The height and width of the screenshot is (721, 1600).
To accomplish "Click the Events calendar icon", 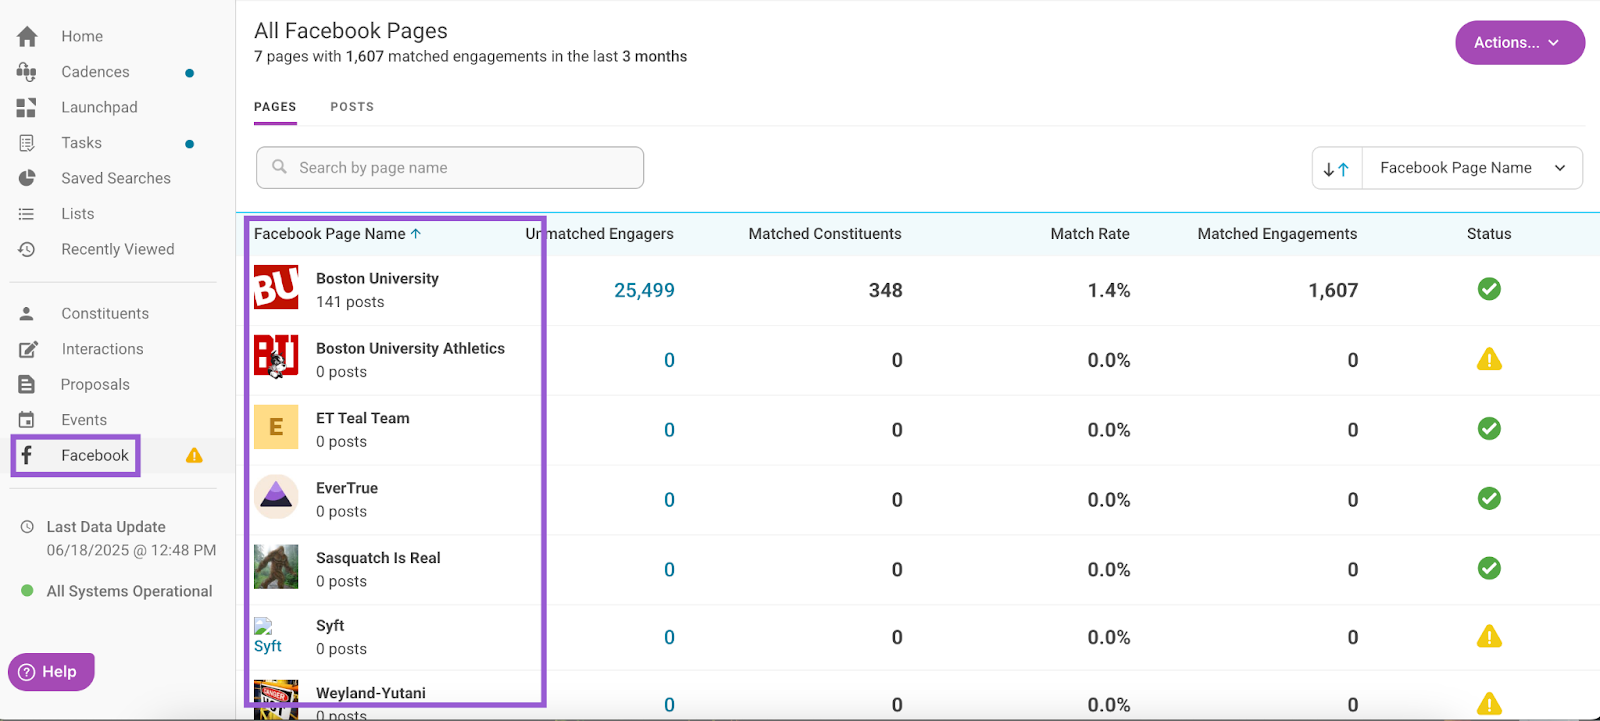I will pos(27,420).
